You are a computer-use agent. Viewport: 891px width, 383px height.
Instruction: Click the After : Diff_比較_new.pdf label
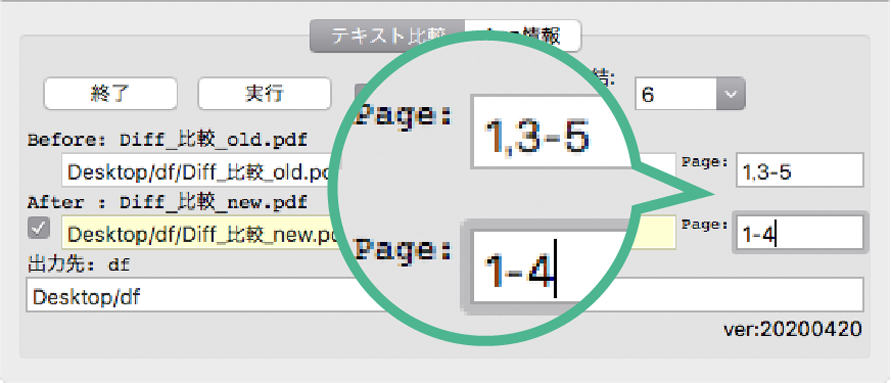[168, 202]
